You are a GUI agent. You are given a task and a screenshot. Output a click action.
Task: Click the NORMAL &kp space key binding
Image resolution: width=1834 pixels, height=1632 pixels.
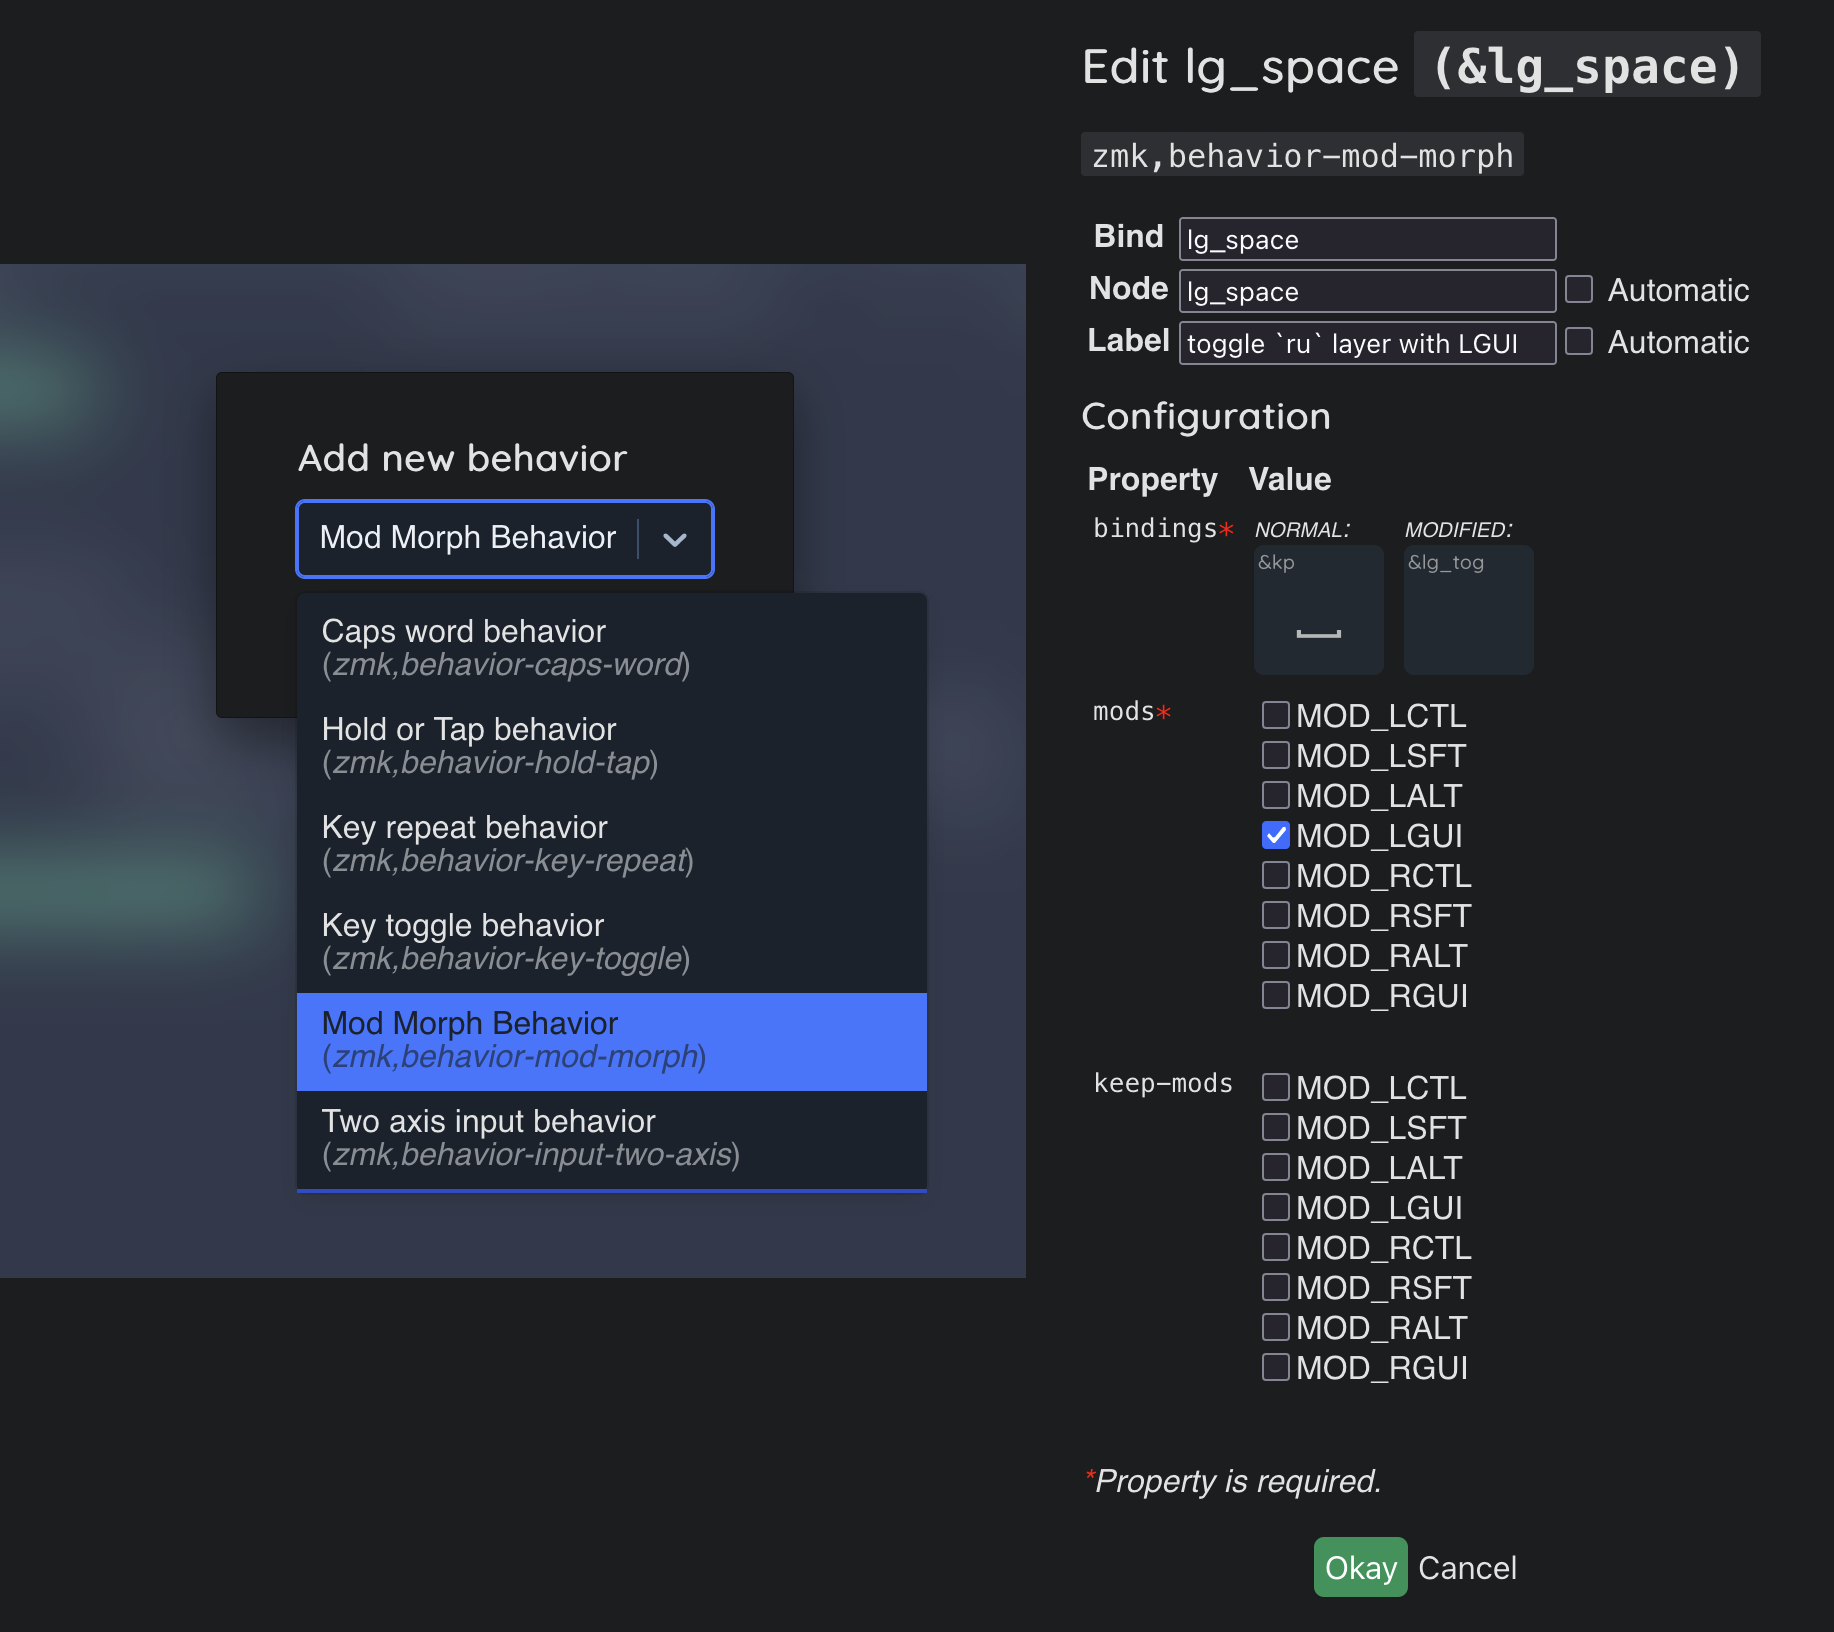pyautogui.click(x=1318, y=610)
